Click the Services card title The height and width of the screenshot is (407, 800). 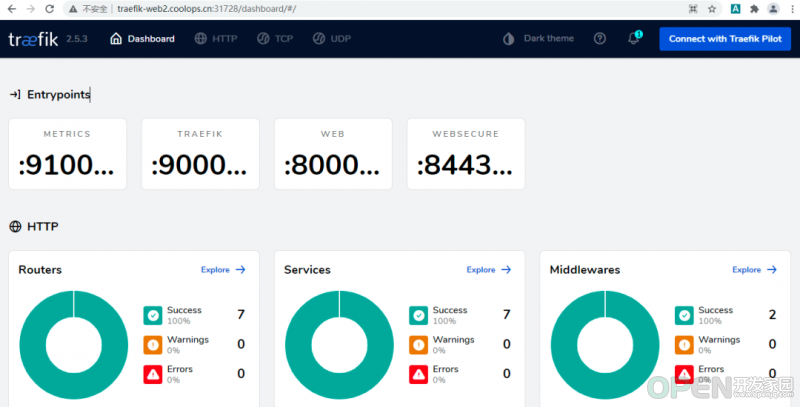pos(307,270)
